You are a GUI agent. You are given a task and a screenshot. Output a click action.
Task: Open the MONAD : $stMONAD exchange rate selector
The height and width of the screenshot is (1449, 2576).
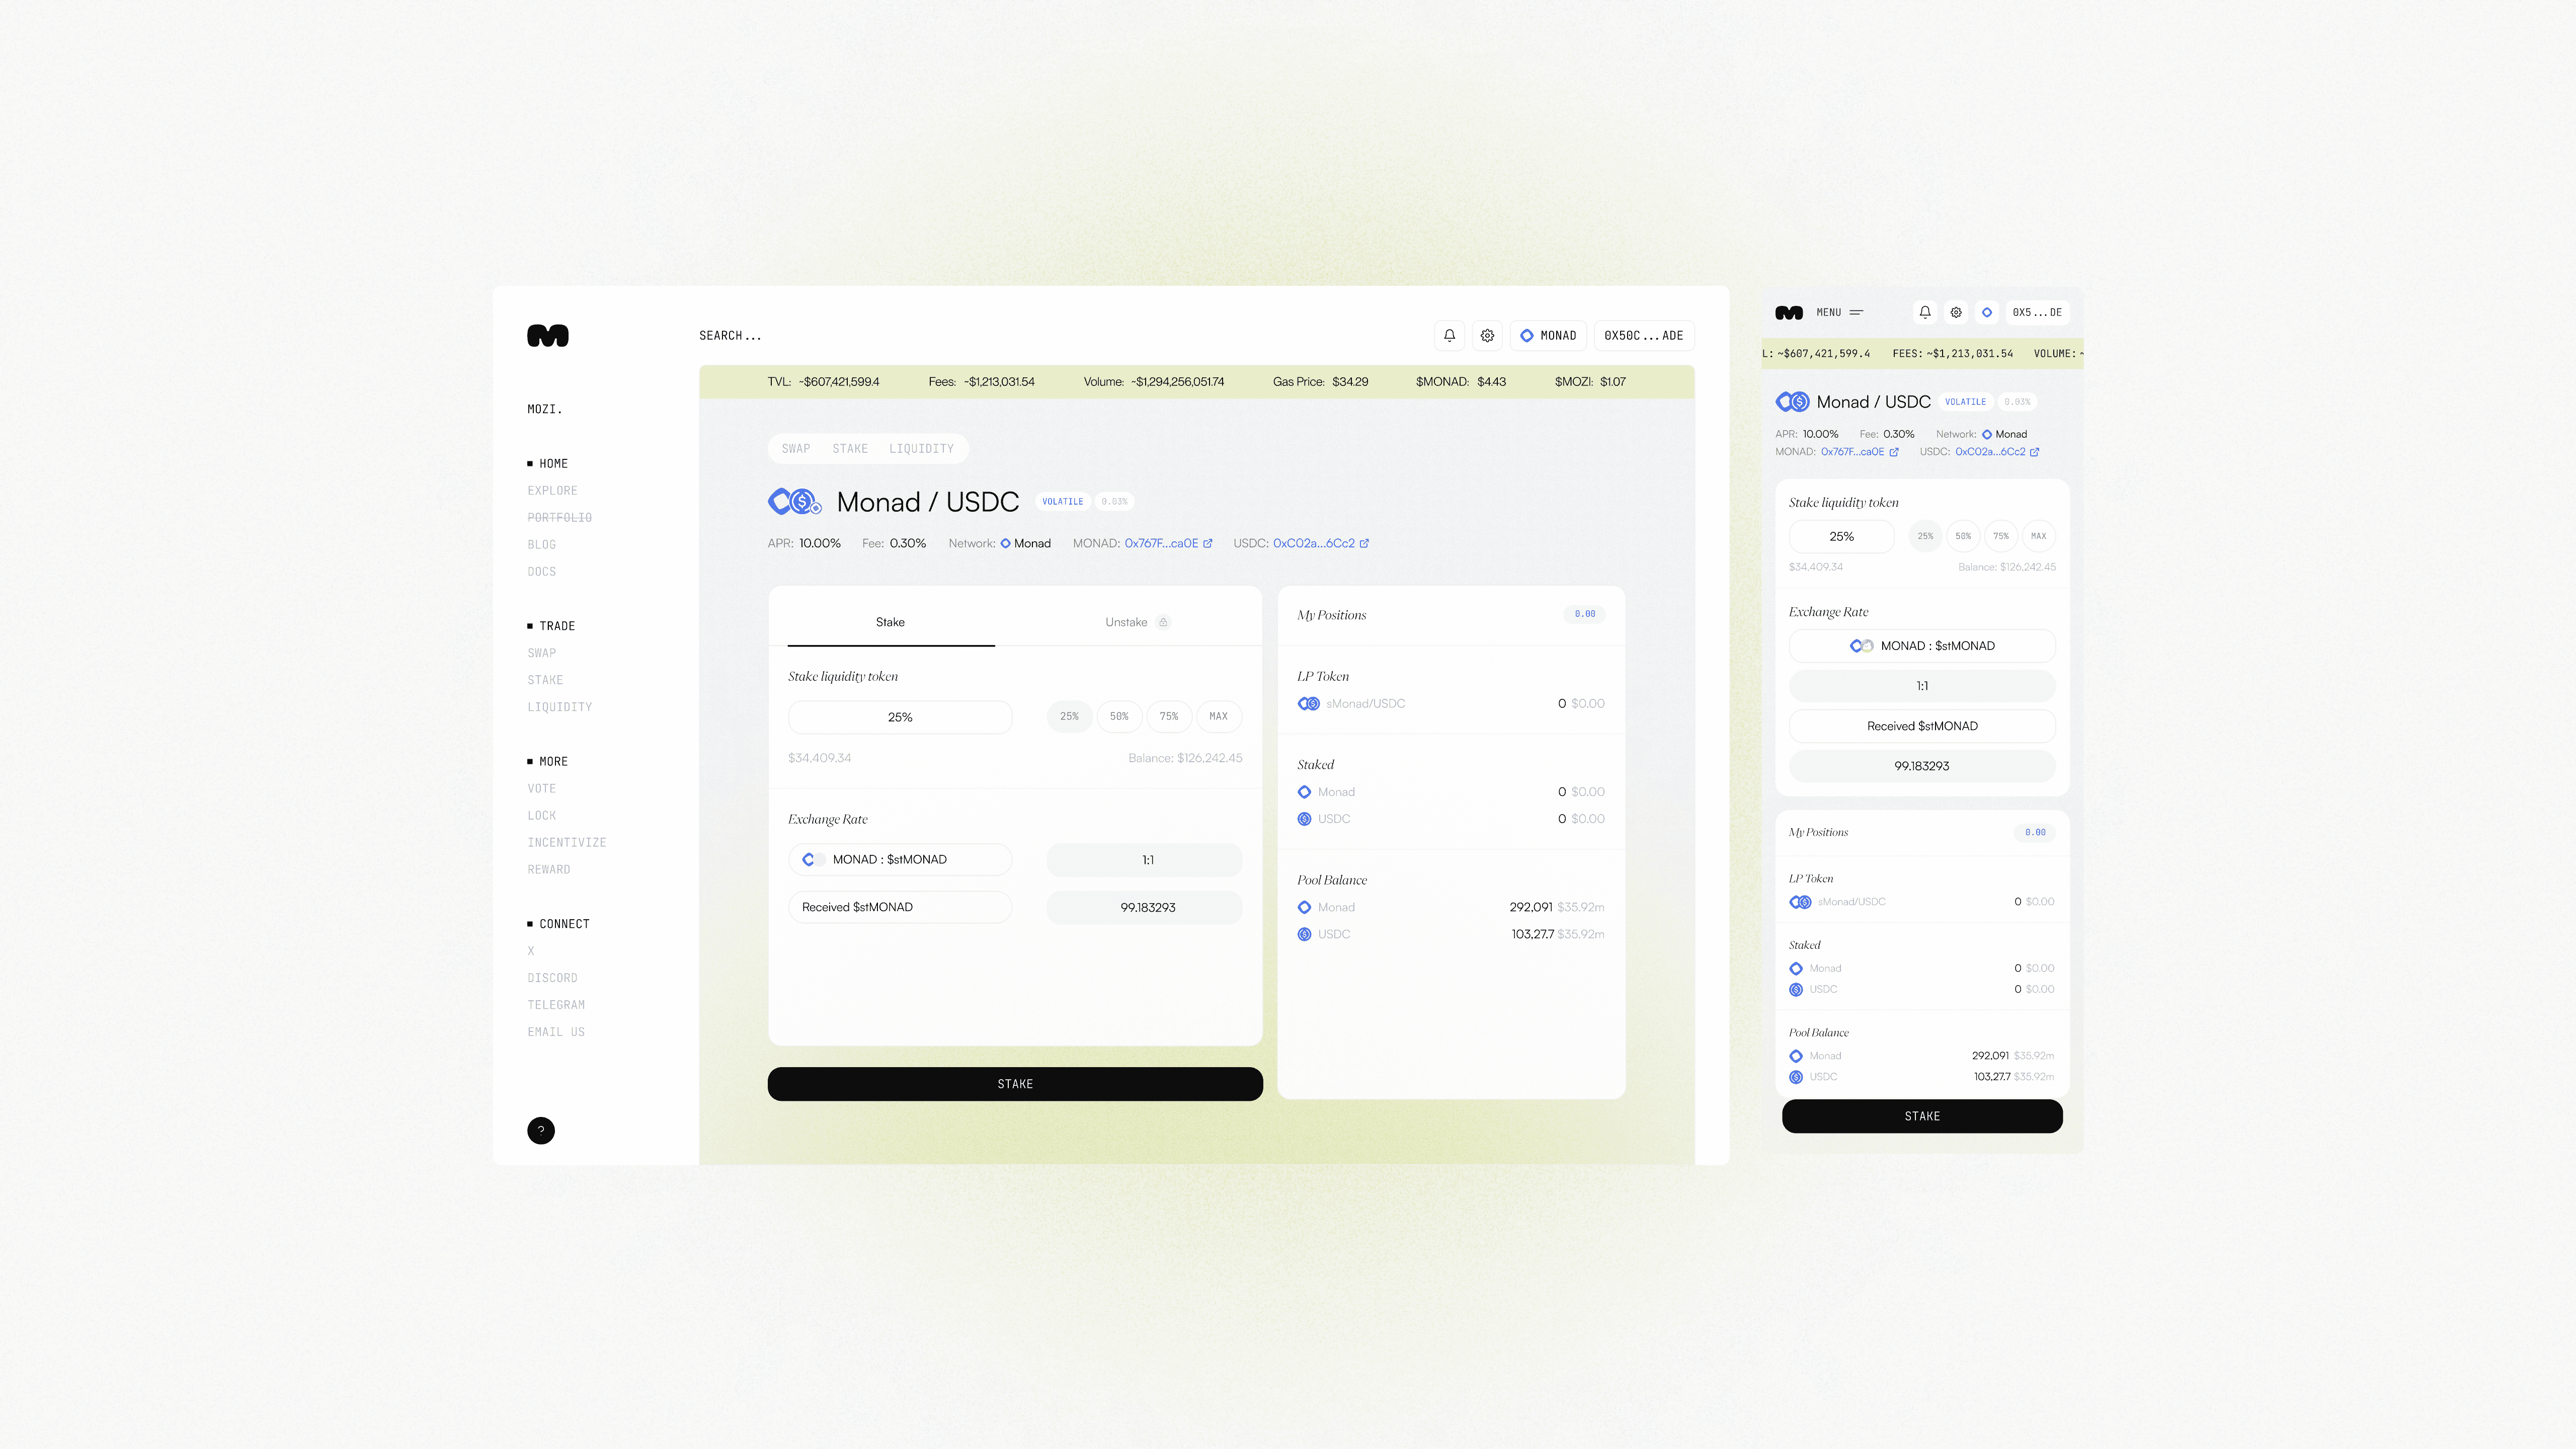pos(900,860)
